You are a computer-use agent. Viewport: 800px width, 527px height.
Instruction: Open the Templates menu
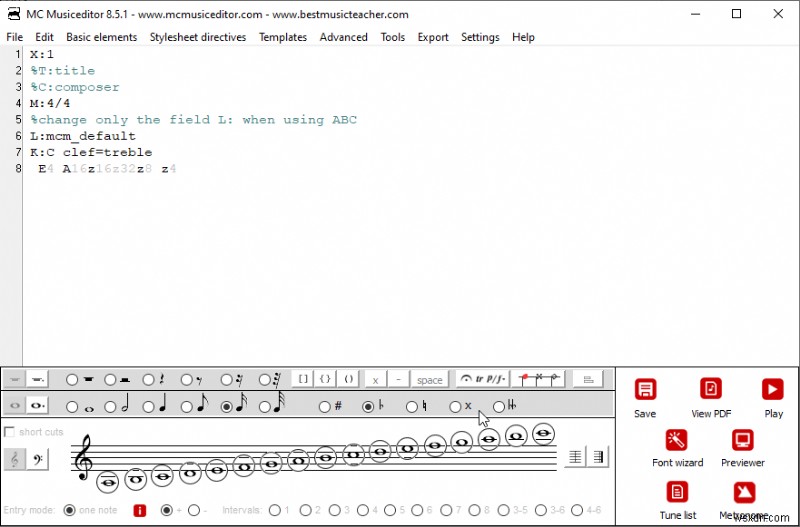(283, 37)
